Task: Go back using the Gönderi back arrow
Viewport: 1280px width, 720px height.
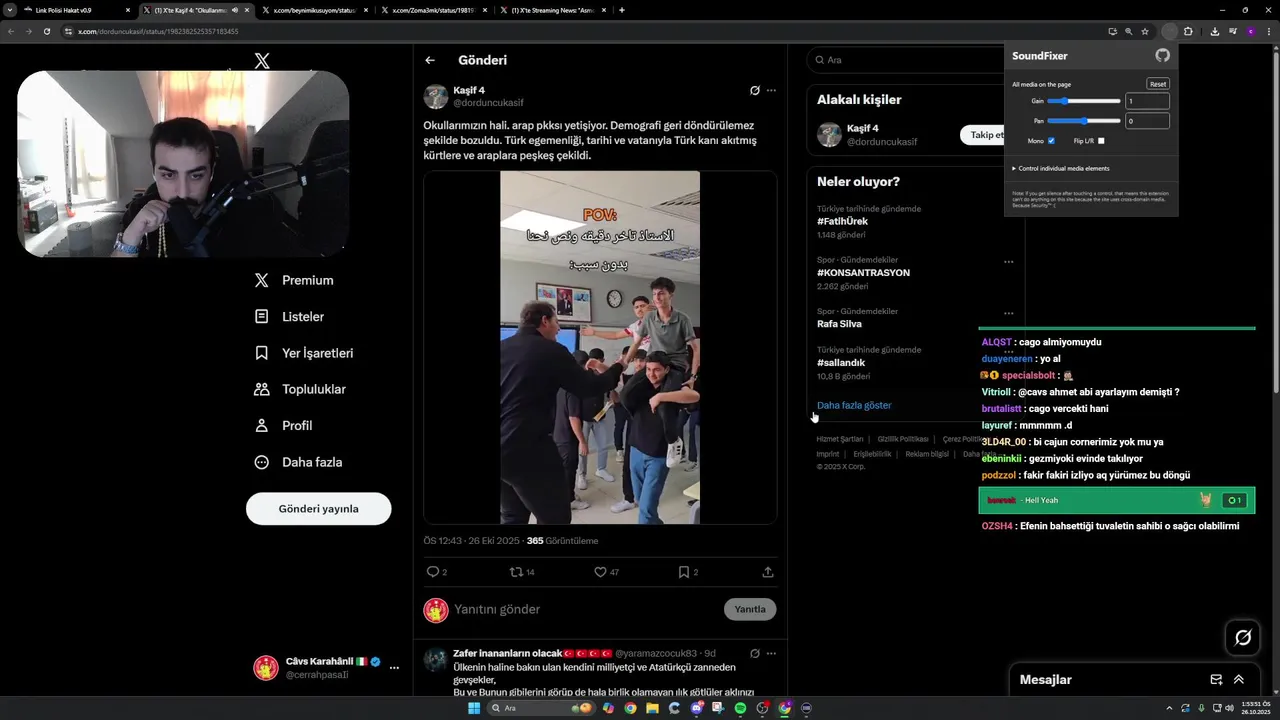Action: [430, 60]
